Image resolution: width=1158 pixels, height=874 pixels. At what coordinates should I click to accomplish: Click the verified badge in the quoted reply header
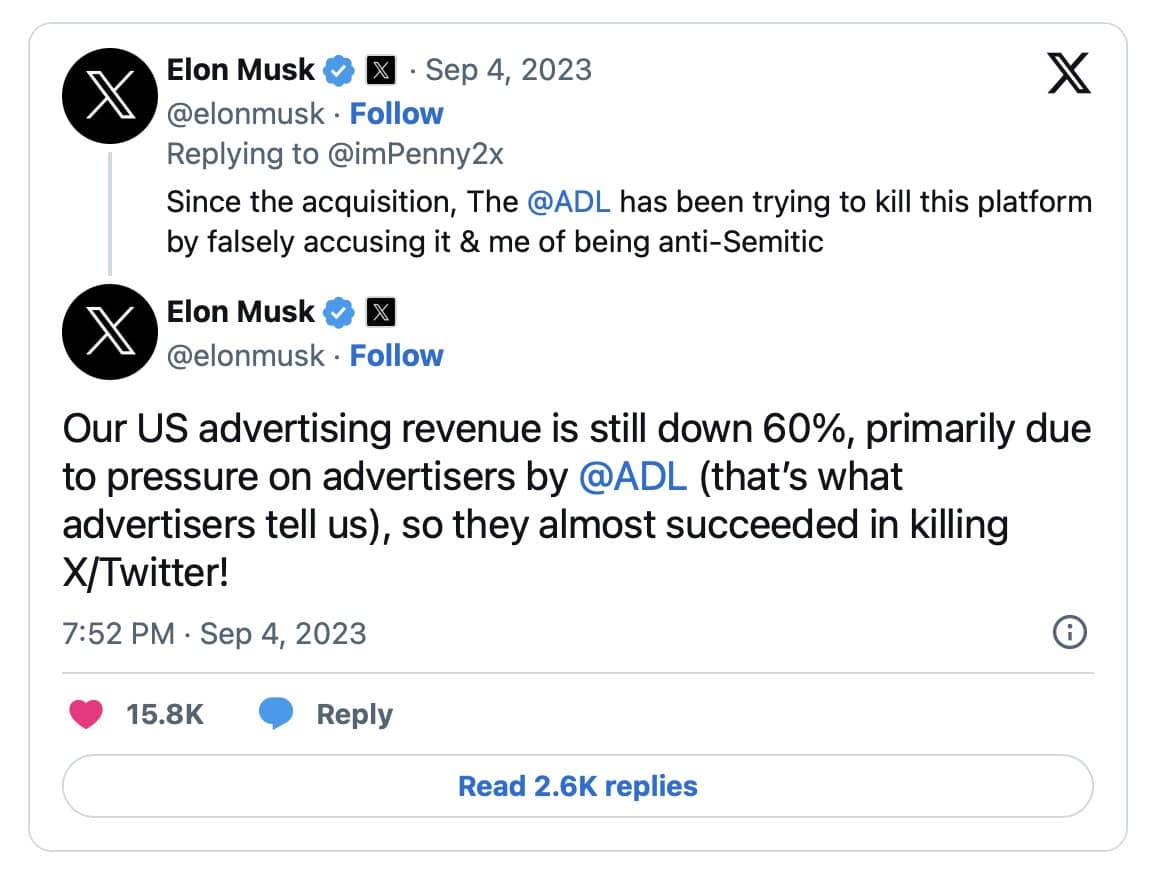(x=340, y=71)
